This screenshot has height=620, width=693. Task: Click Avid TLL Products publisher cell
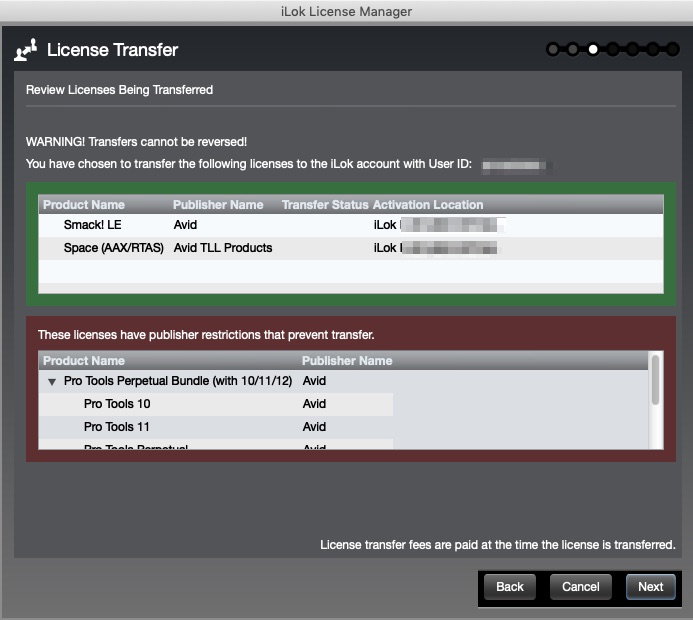coord(223,248)
